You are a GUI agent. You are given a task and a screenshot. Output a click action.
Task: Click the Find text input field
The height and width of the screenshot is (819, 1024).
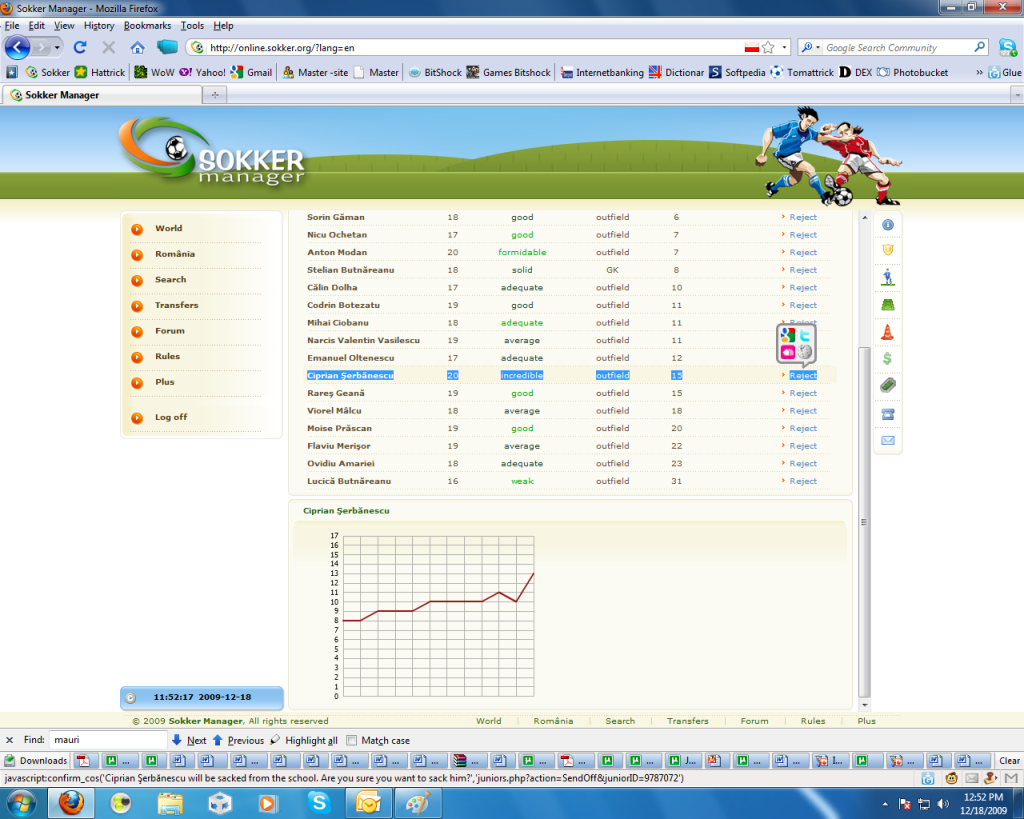pyautogui.click(x=108, y=740)
